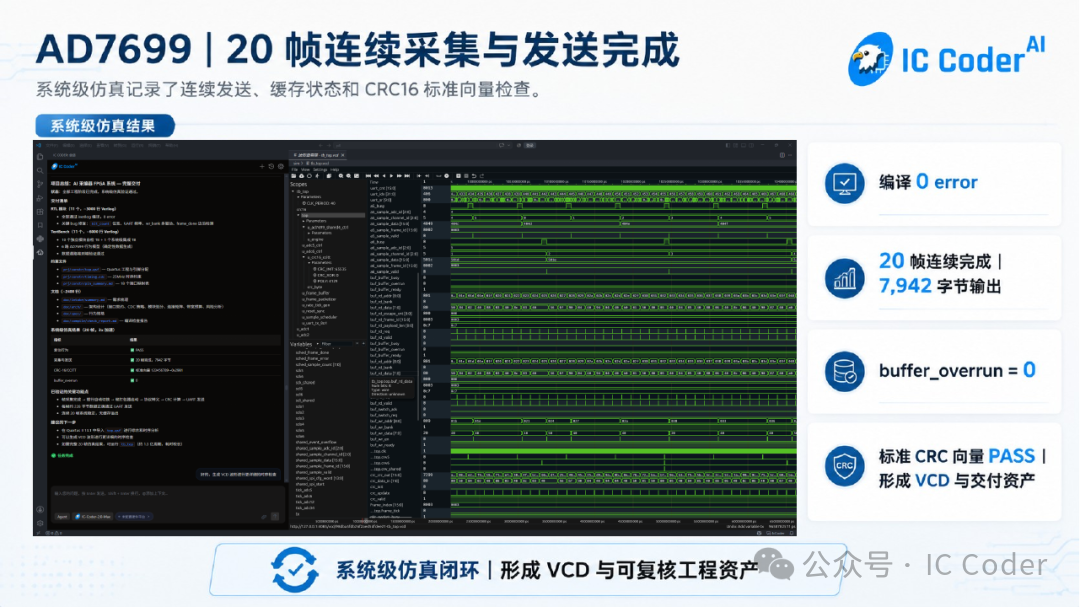The width and height of the screenshot is (1080, 607).
Task: Open the Help menu in the waveform viewer
Action: [335, 169]
